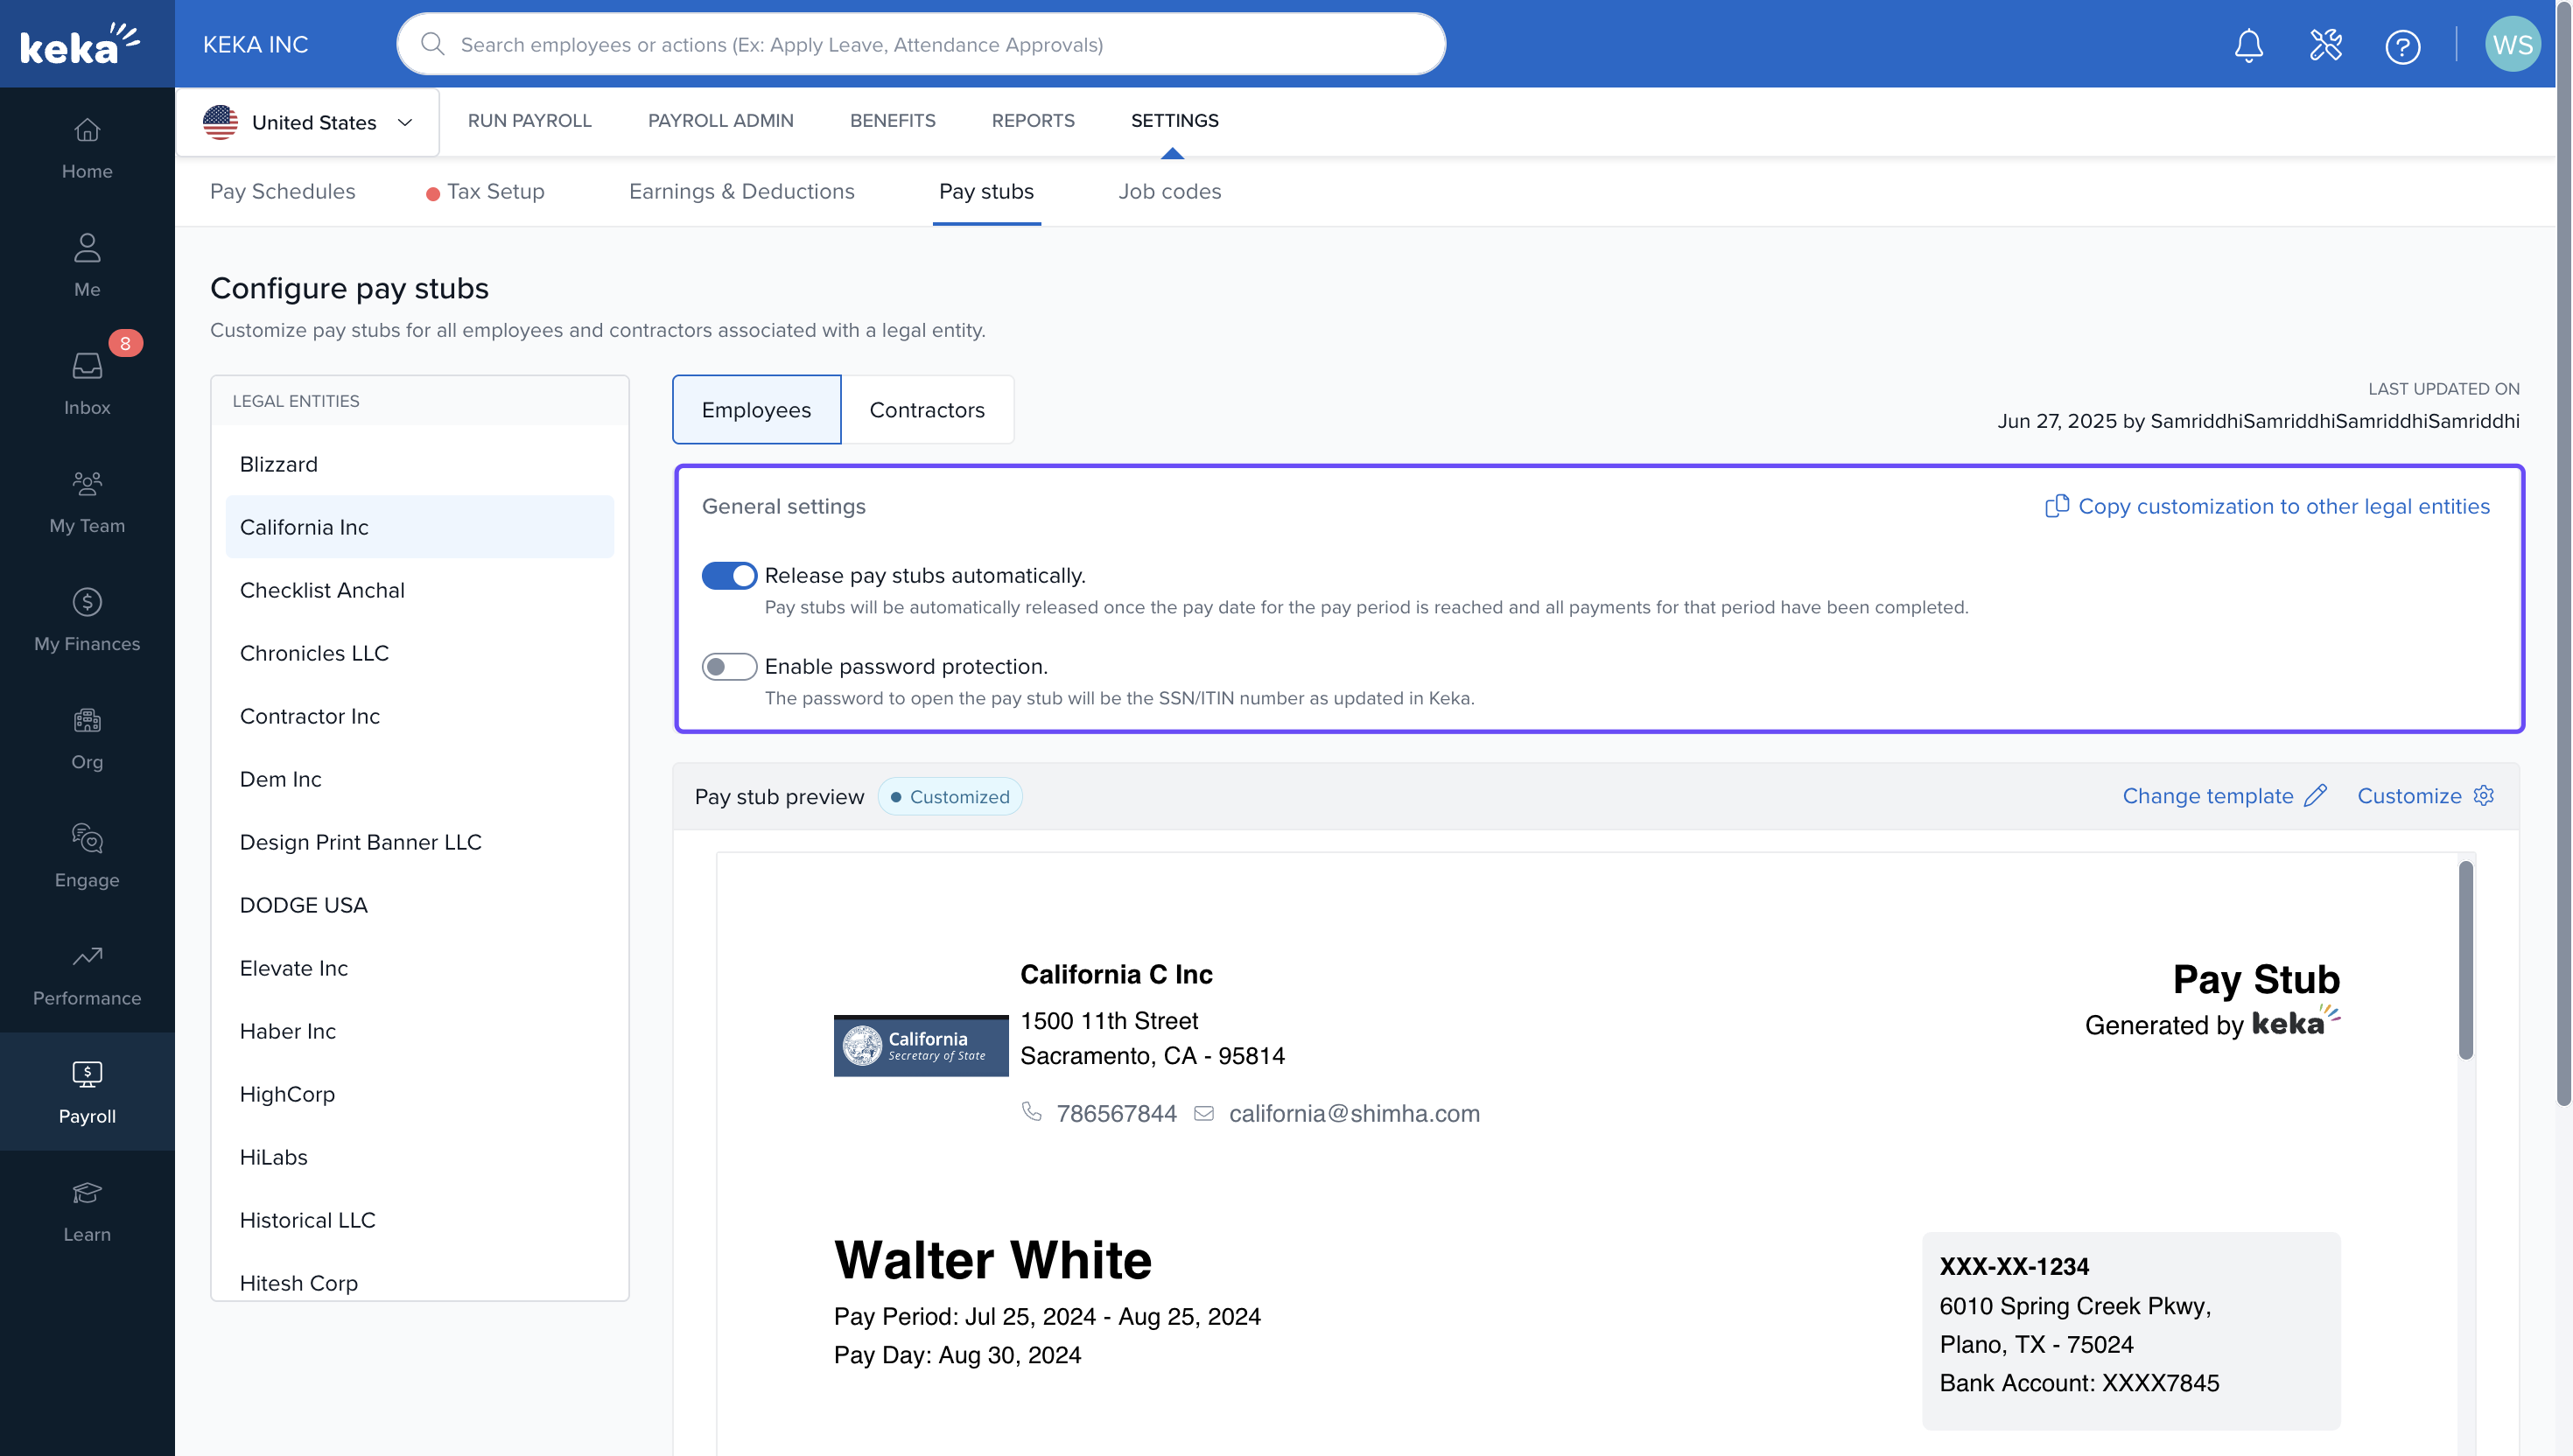Open the notifications bell icon
The height and width of the screenshot is (1456, 2573).
(2248, 45)
